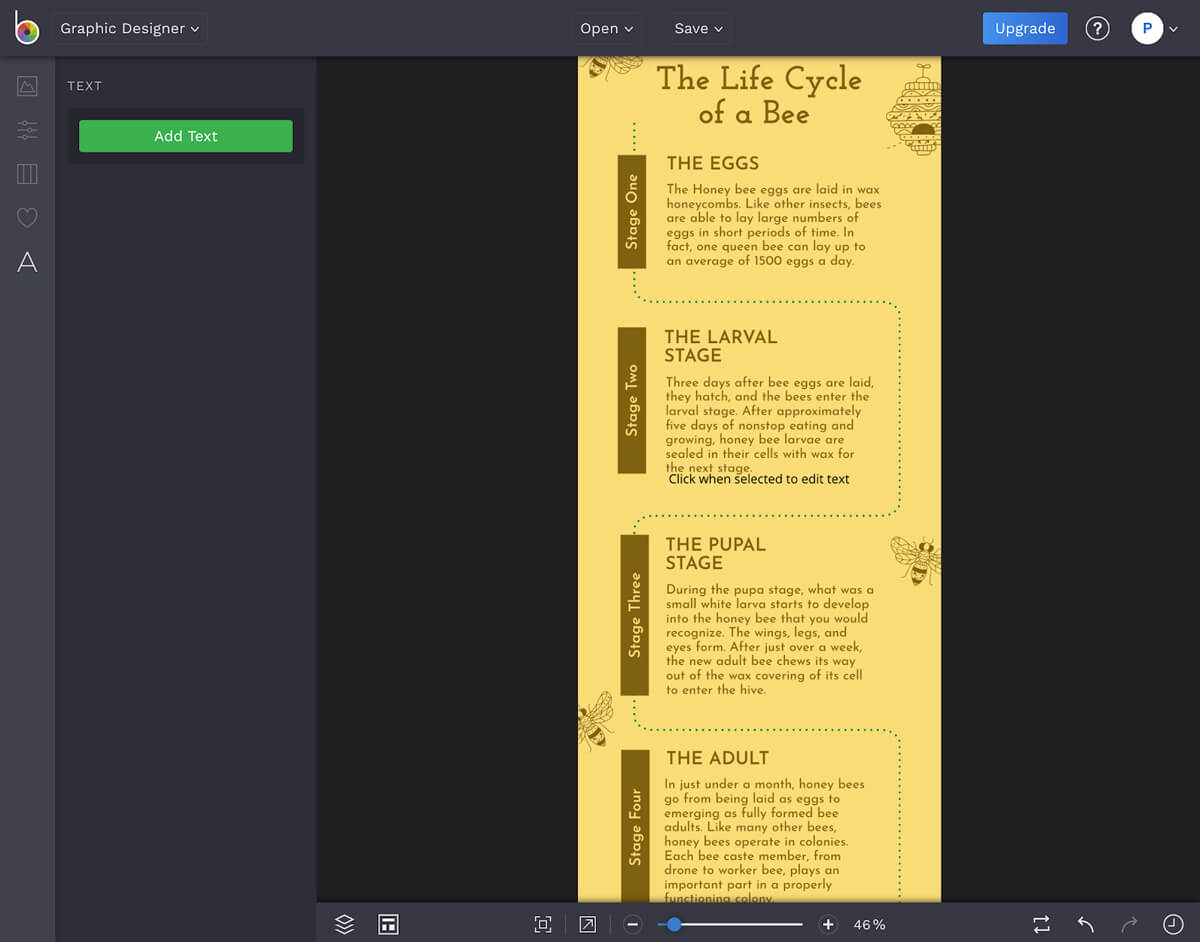Open the Image Manager sidebar icon
Screen dimensions: 1200x942
(x=27, y=87)
